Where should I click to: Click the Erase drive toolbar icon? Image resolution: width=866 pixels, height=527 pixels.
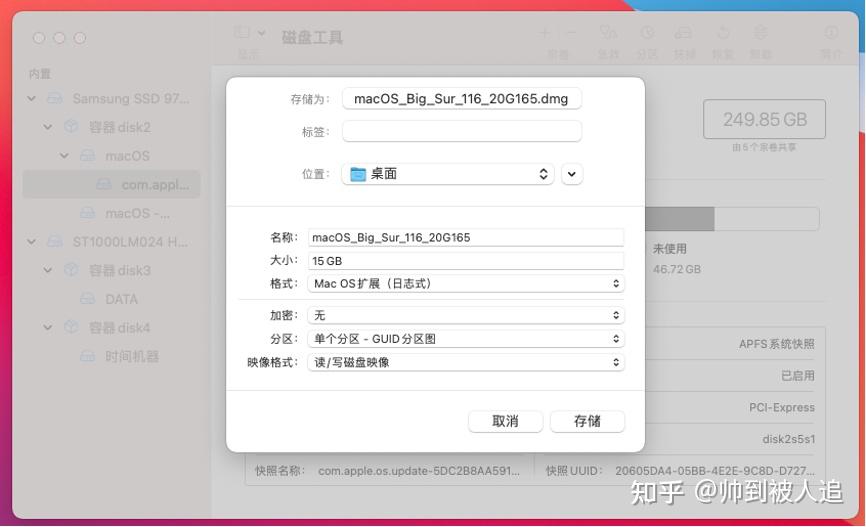click(x=683, y=33)
